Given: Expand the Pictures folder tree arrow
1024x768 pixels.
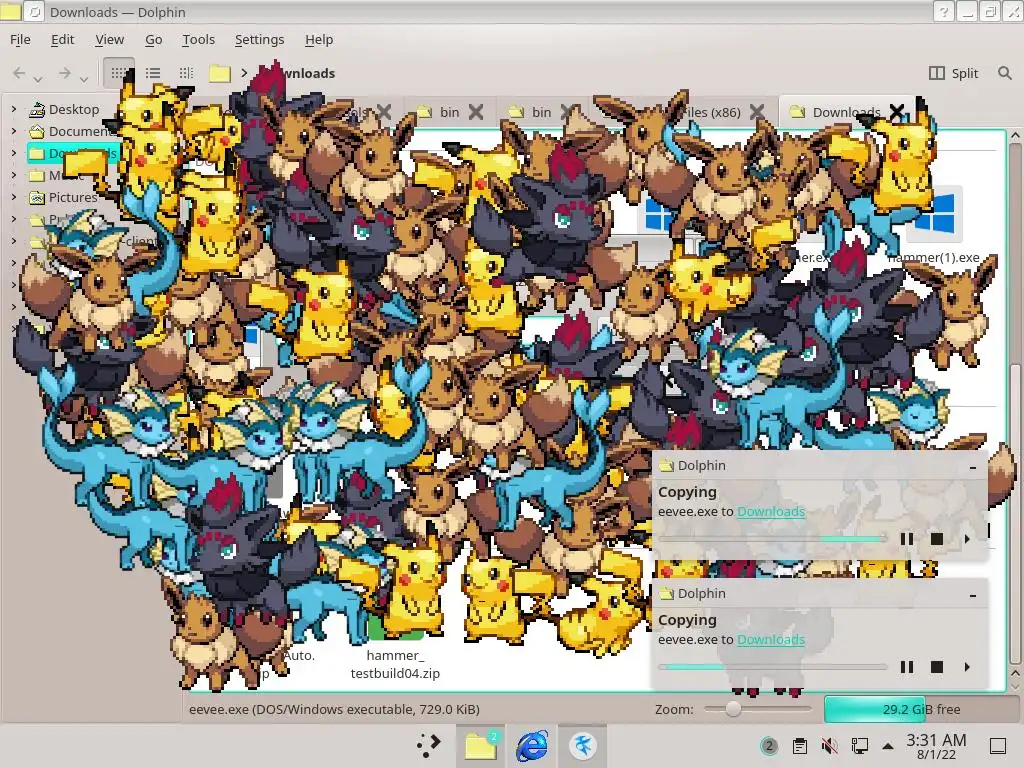Looking at the screenshot, I should (14, 197).
